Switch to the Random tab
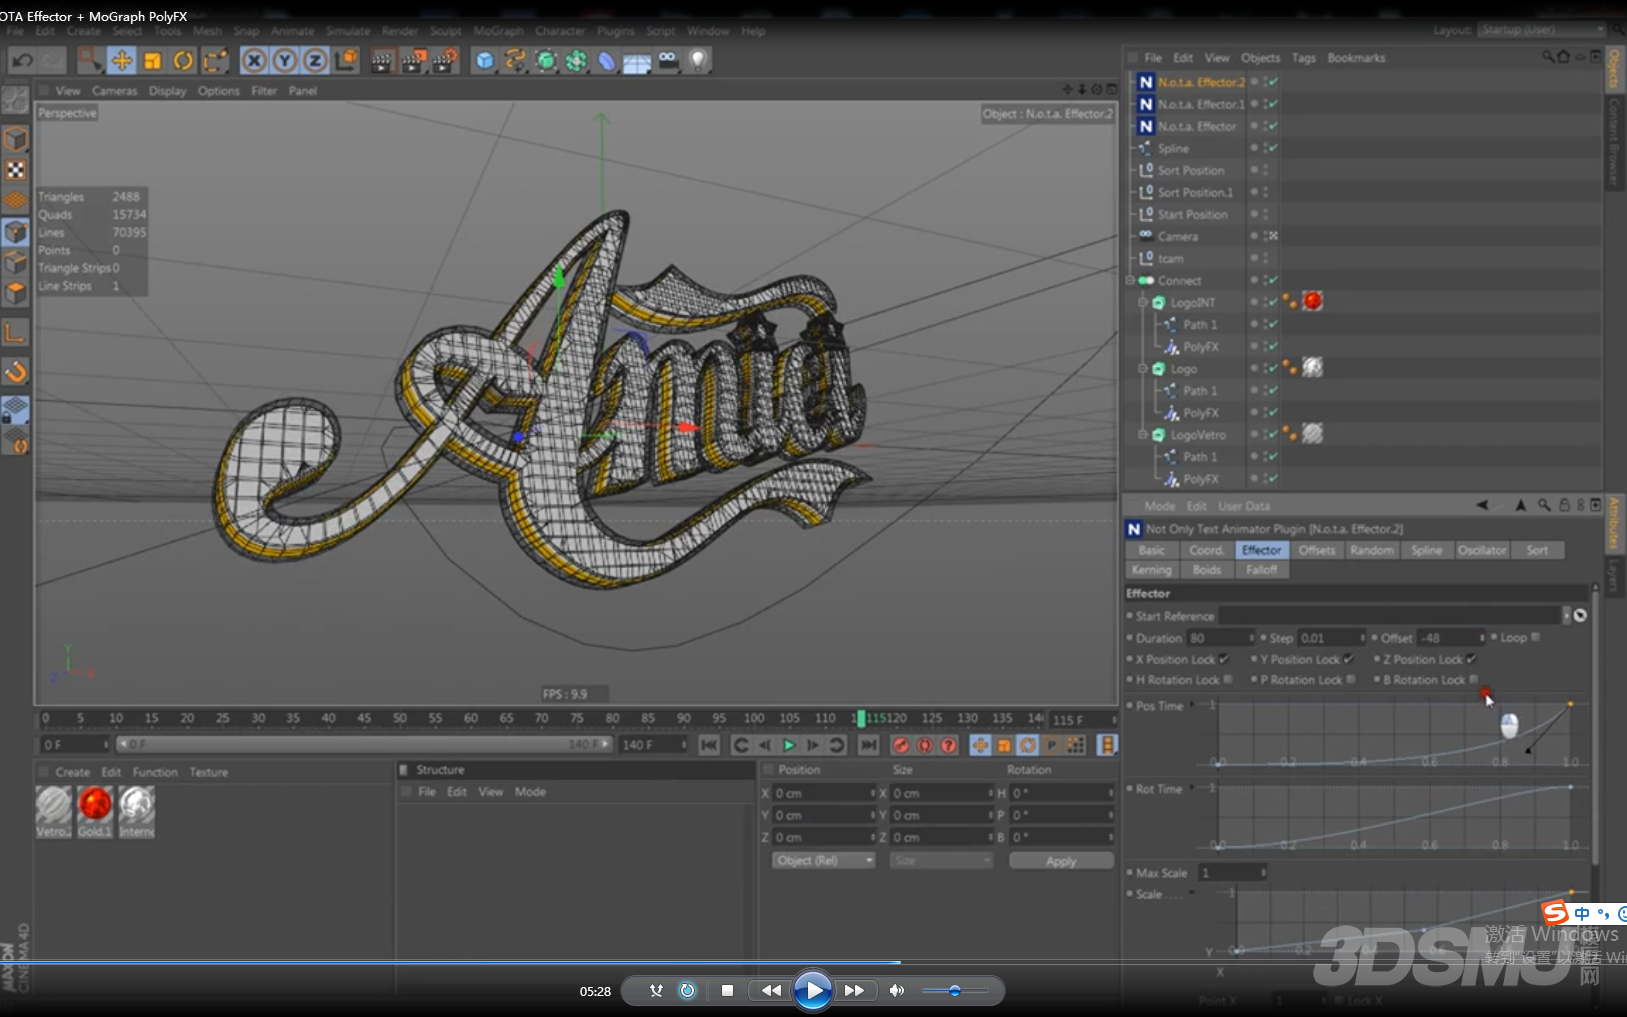This screenshot has width=1627, height=1017. 1371,551
